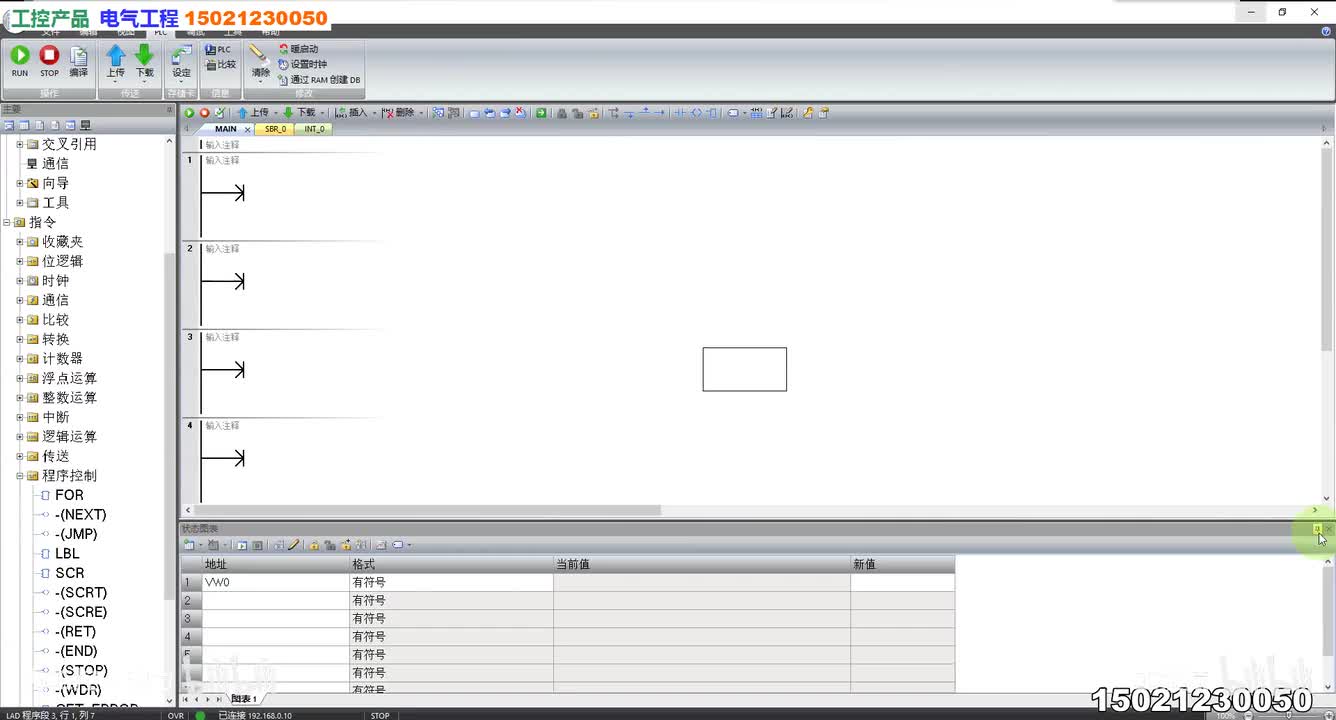Click the yellow pencil icon in status chart toolbar
1336x720 pixels.
click(x=294, y=545)
